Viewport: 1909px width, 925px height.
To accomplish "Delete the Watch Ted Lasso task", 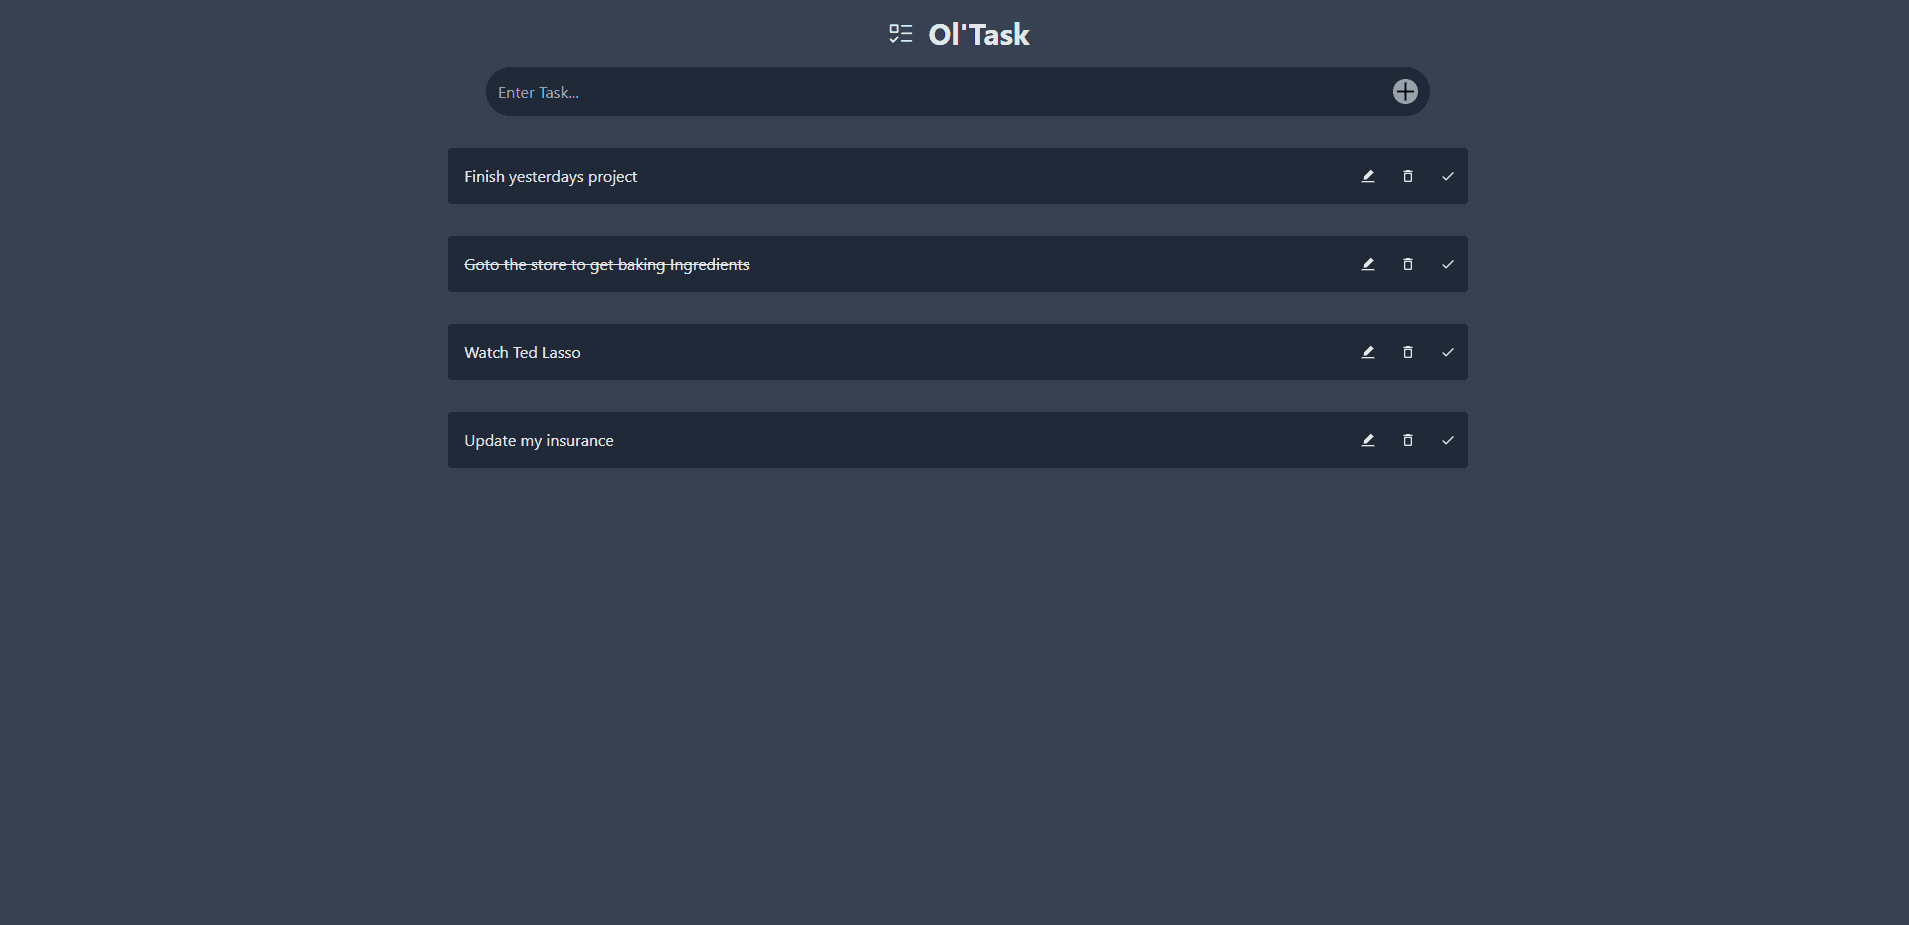I will tap(1408, 352).
